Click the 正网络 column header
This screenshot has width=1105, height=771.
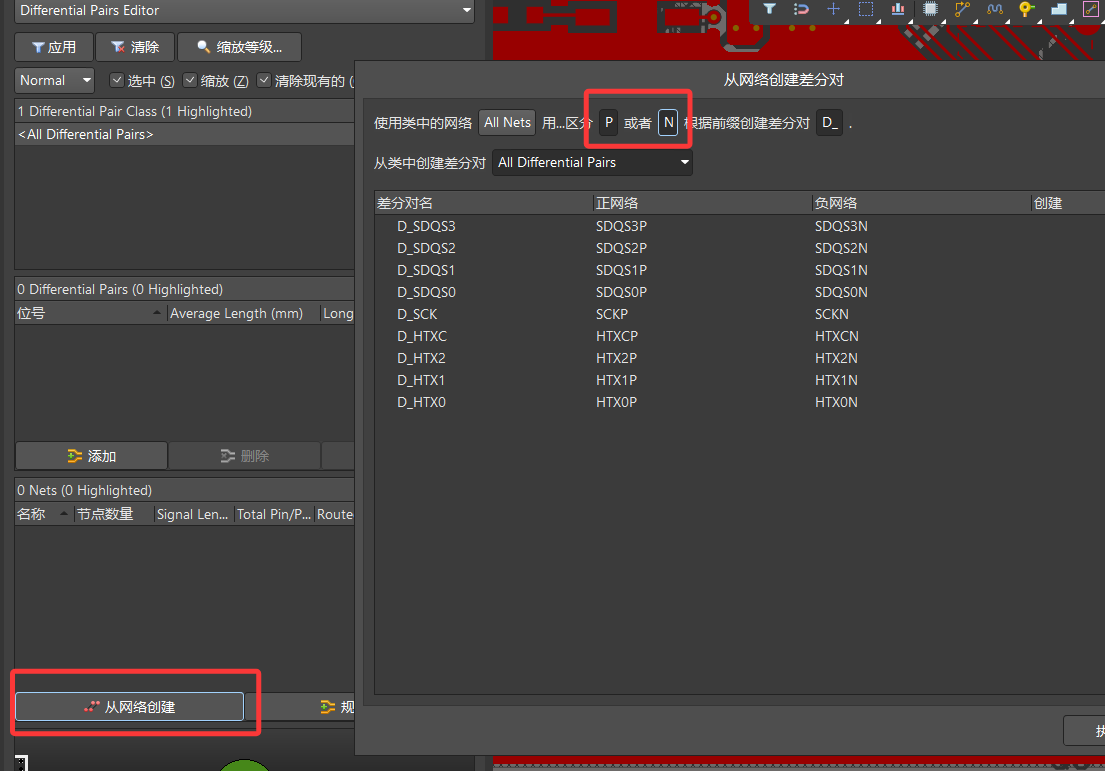point(703,203)
